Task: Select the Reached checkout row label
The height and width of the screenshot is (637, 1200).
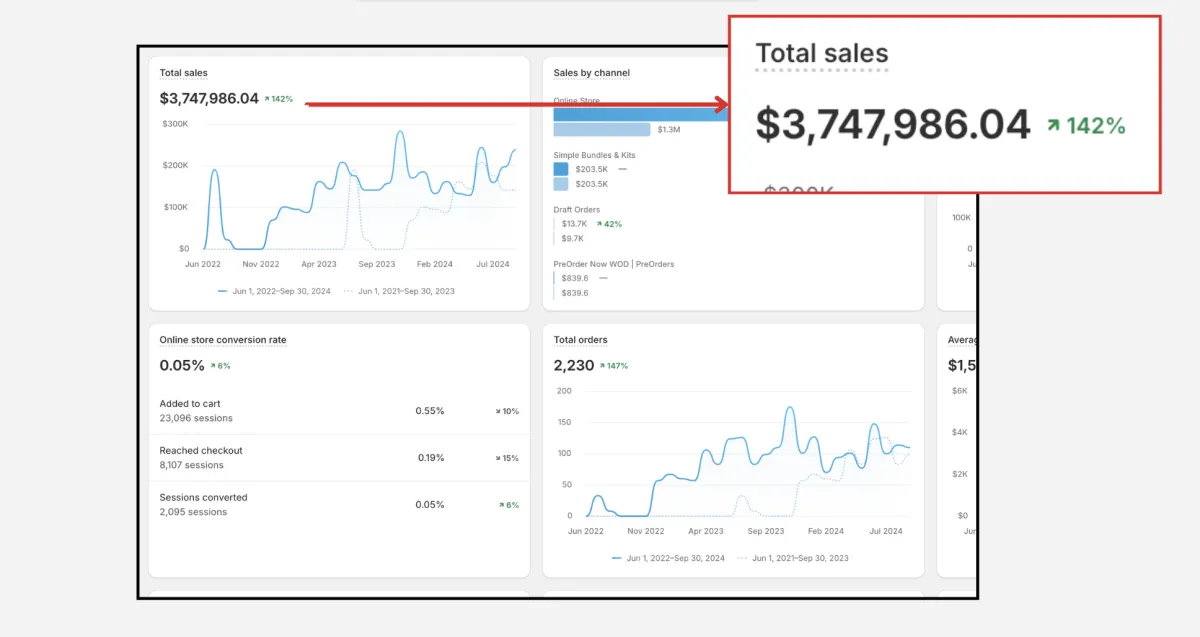Action: pos(201,451)
